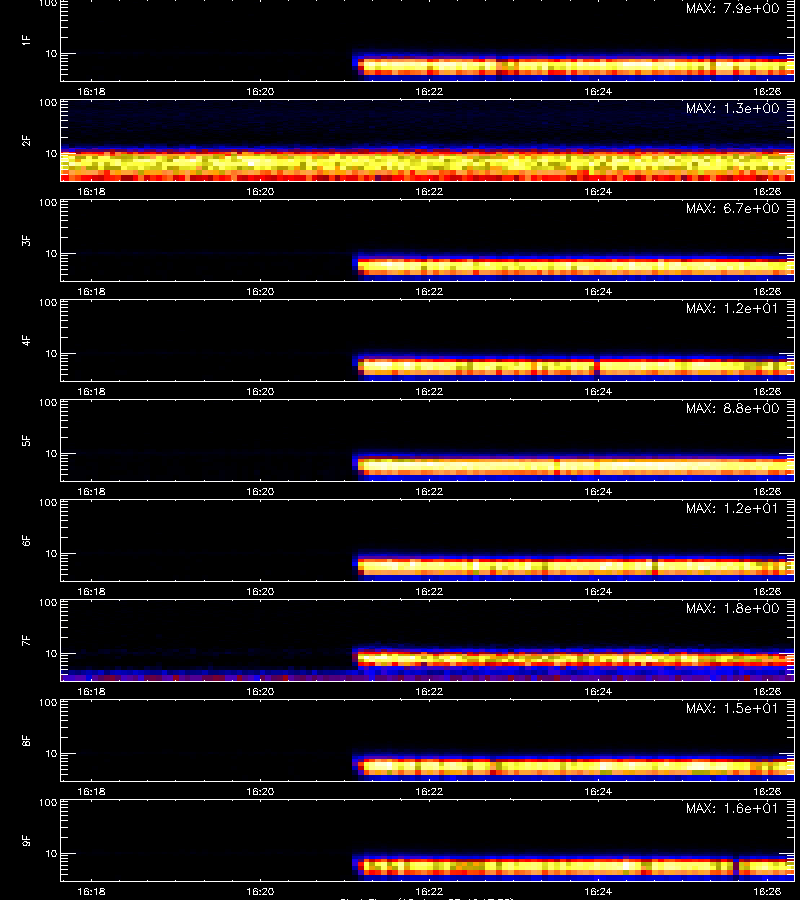Click the "MAX: 7.9e+00" label in panel 1F
Screen dimensions: 800x900
coord(732,9)
